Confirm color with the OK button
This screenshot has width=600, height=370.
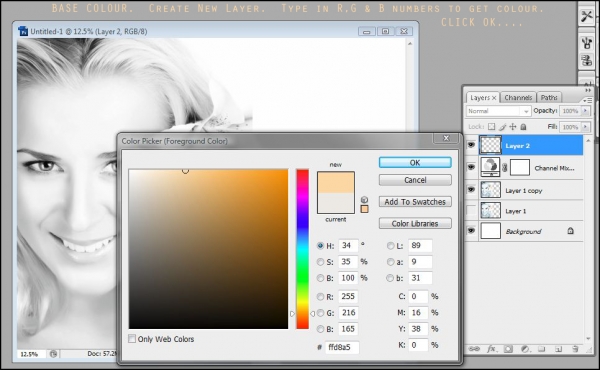pyautogui.click(x=415, y=163)
